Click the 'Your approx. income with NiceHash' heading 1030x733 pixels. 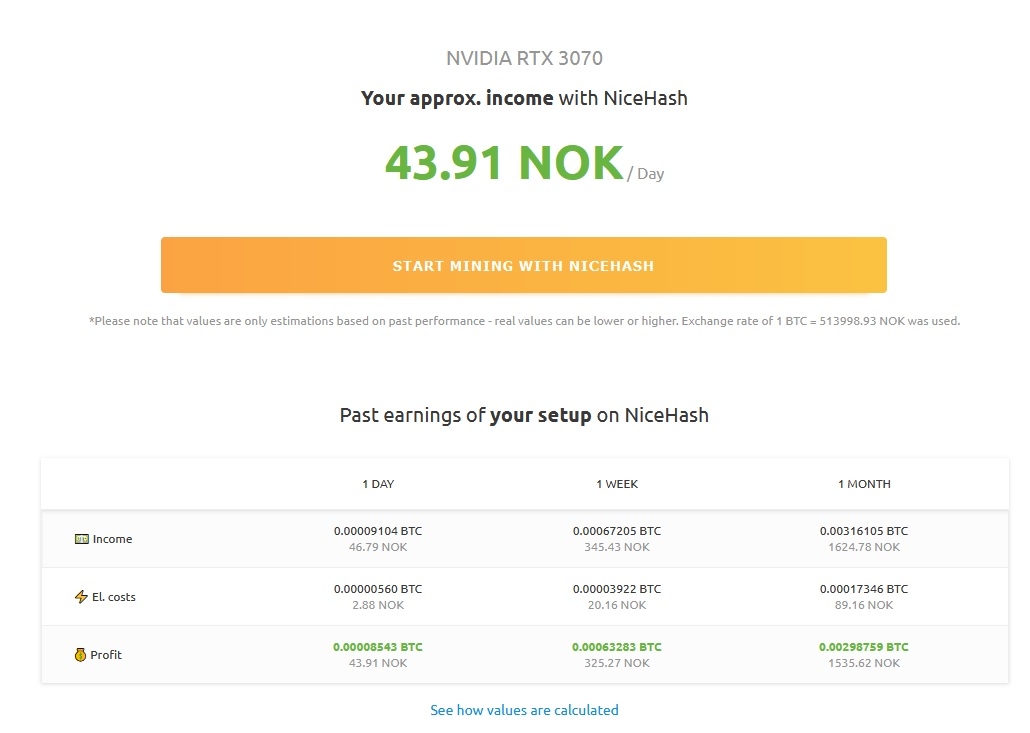524,99
